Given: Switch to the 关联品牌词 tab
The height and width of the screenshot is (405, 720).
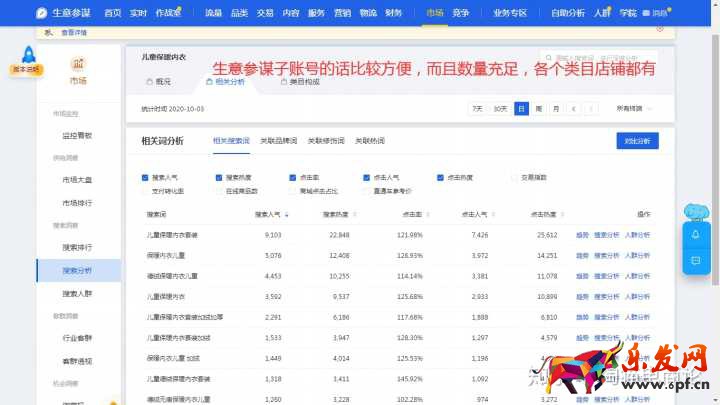Looking at the screenshot, I should [x=278, y=141].
